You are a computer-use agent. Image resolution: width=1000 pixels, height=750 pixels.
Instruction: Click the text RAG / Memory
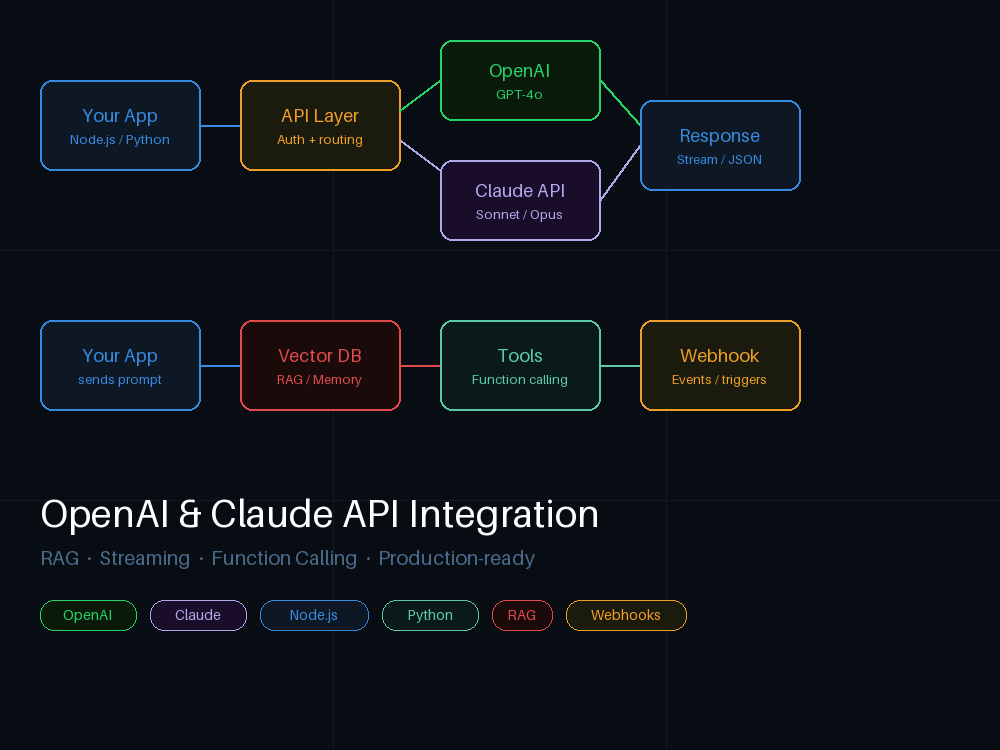(x=319, y=380)
